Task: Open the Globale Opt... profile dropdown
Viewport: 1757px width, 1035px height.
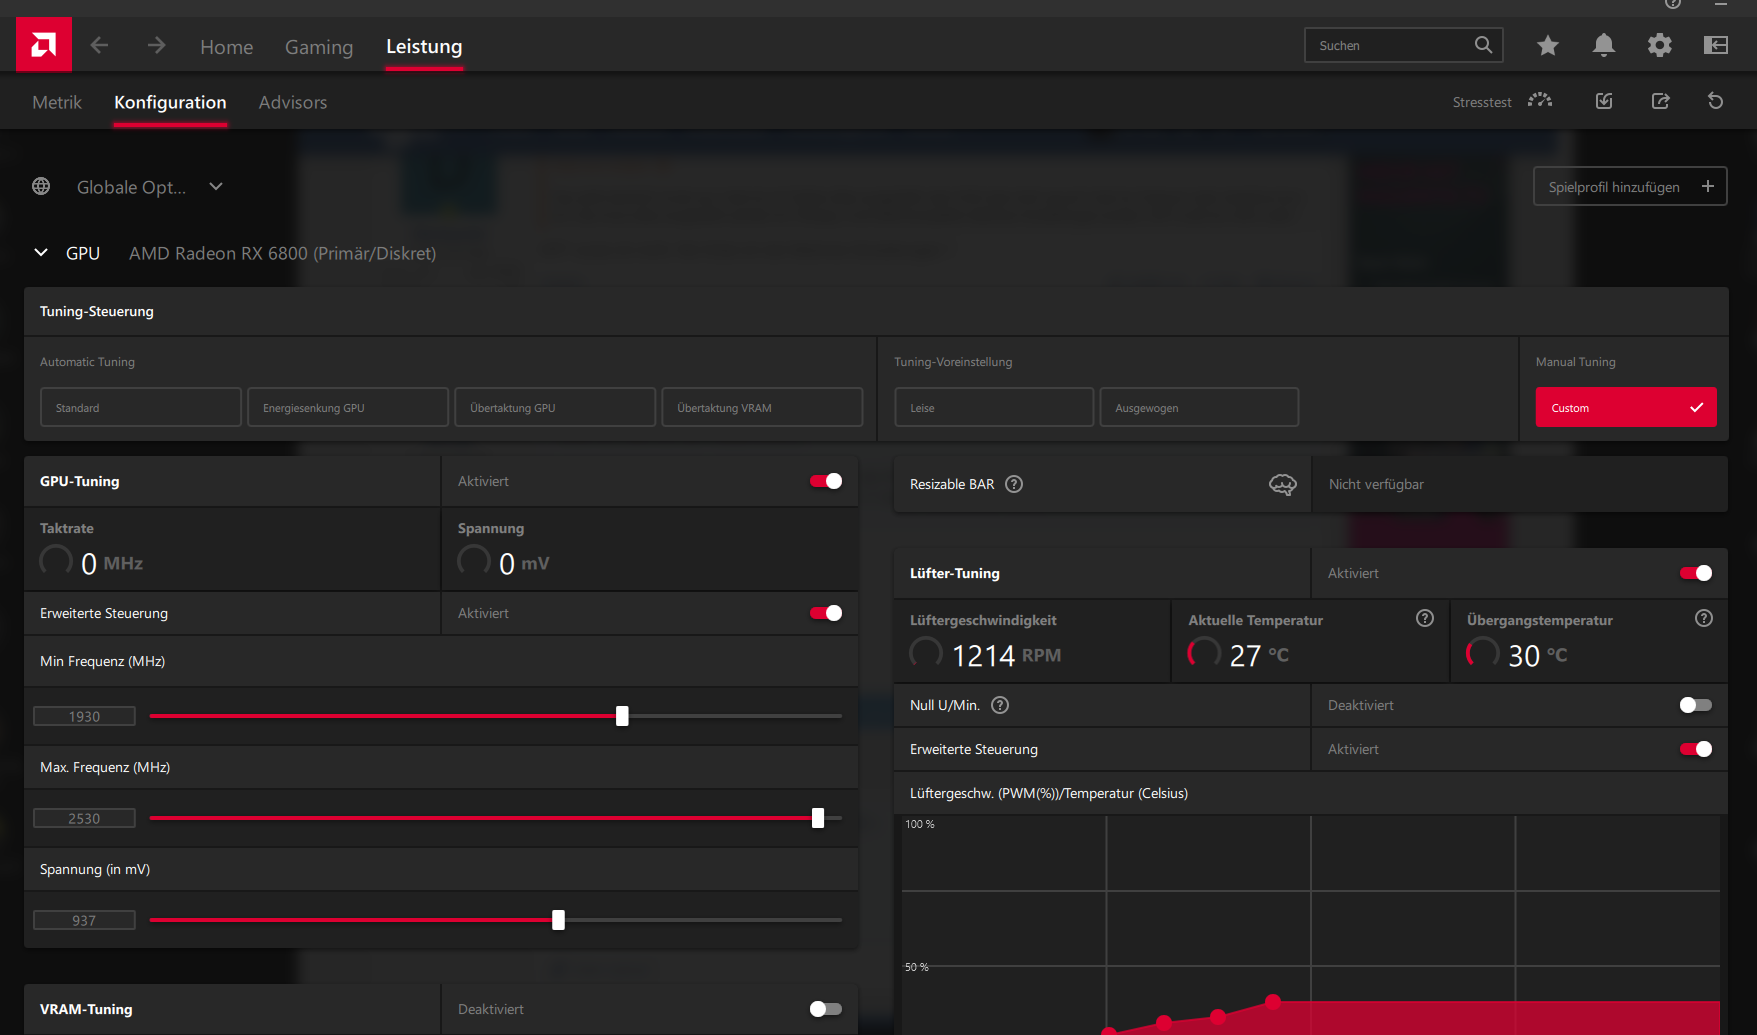Action: (150, 187)
